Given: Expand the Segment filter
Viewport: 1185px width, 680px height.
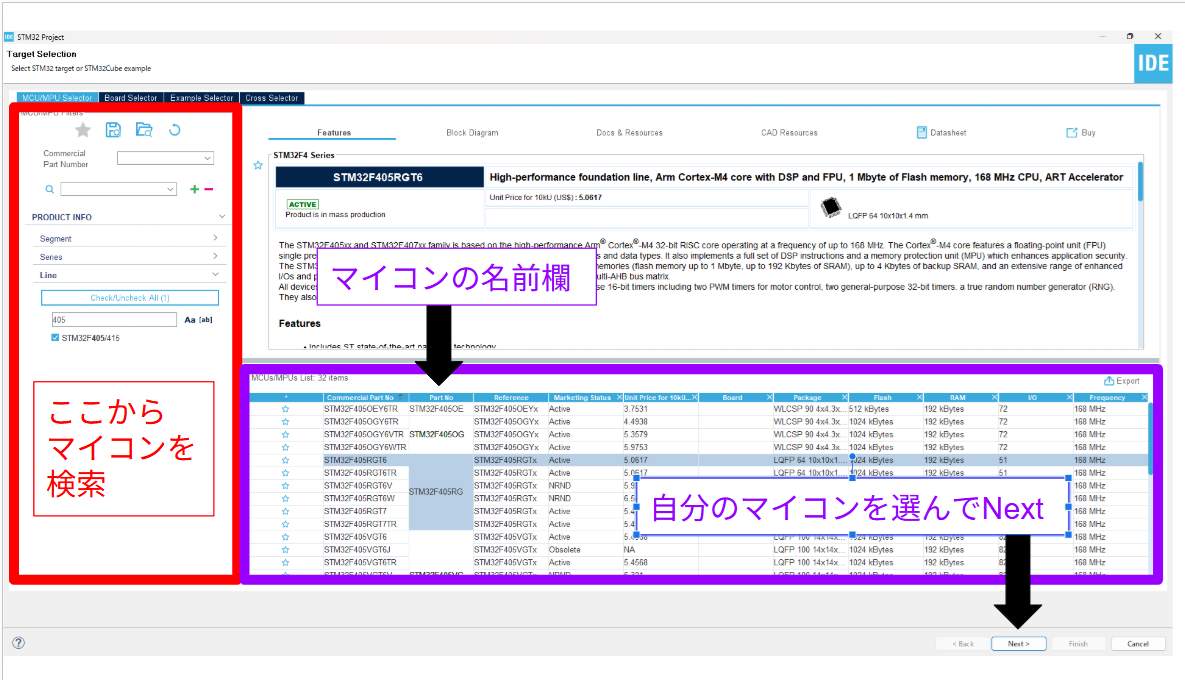Looking at the screenshot, I should tap(215, 238).
